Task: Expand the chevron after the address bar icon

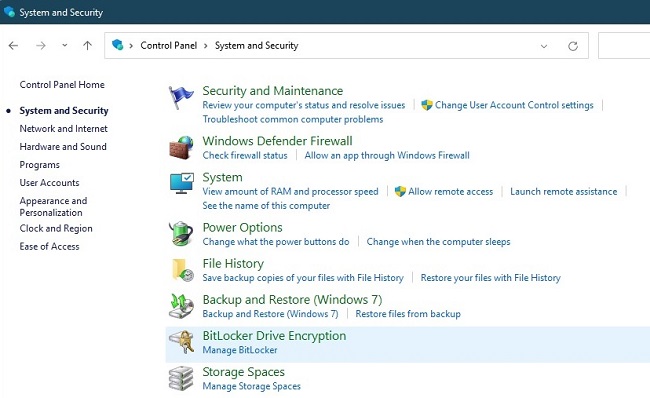Action: click(x=131, y=46)
